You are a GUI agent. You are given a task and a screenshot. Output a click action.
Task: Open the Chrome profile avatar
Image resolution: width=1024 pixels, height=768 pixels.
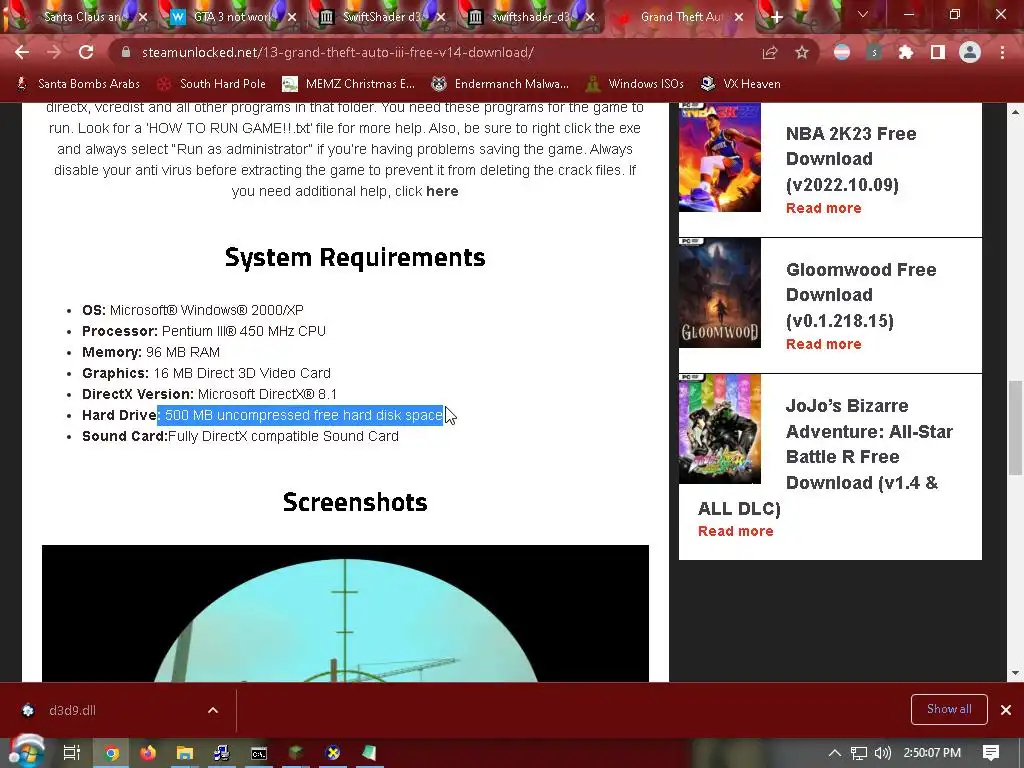970,52
